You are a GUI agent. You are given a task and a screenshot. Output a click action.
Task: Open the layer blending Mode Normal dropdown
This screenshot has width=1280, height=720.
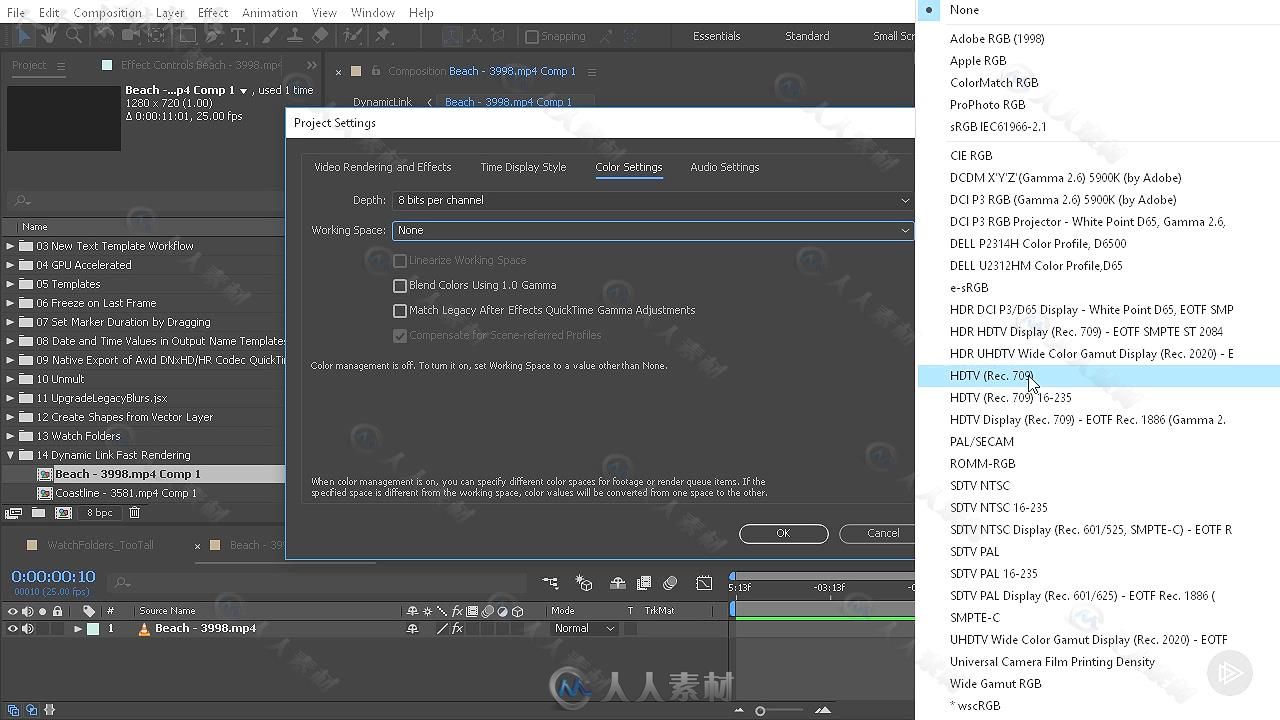coord(584,629)
